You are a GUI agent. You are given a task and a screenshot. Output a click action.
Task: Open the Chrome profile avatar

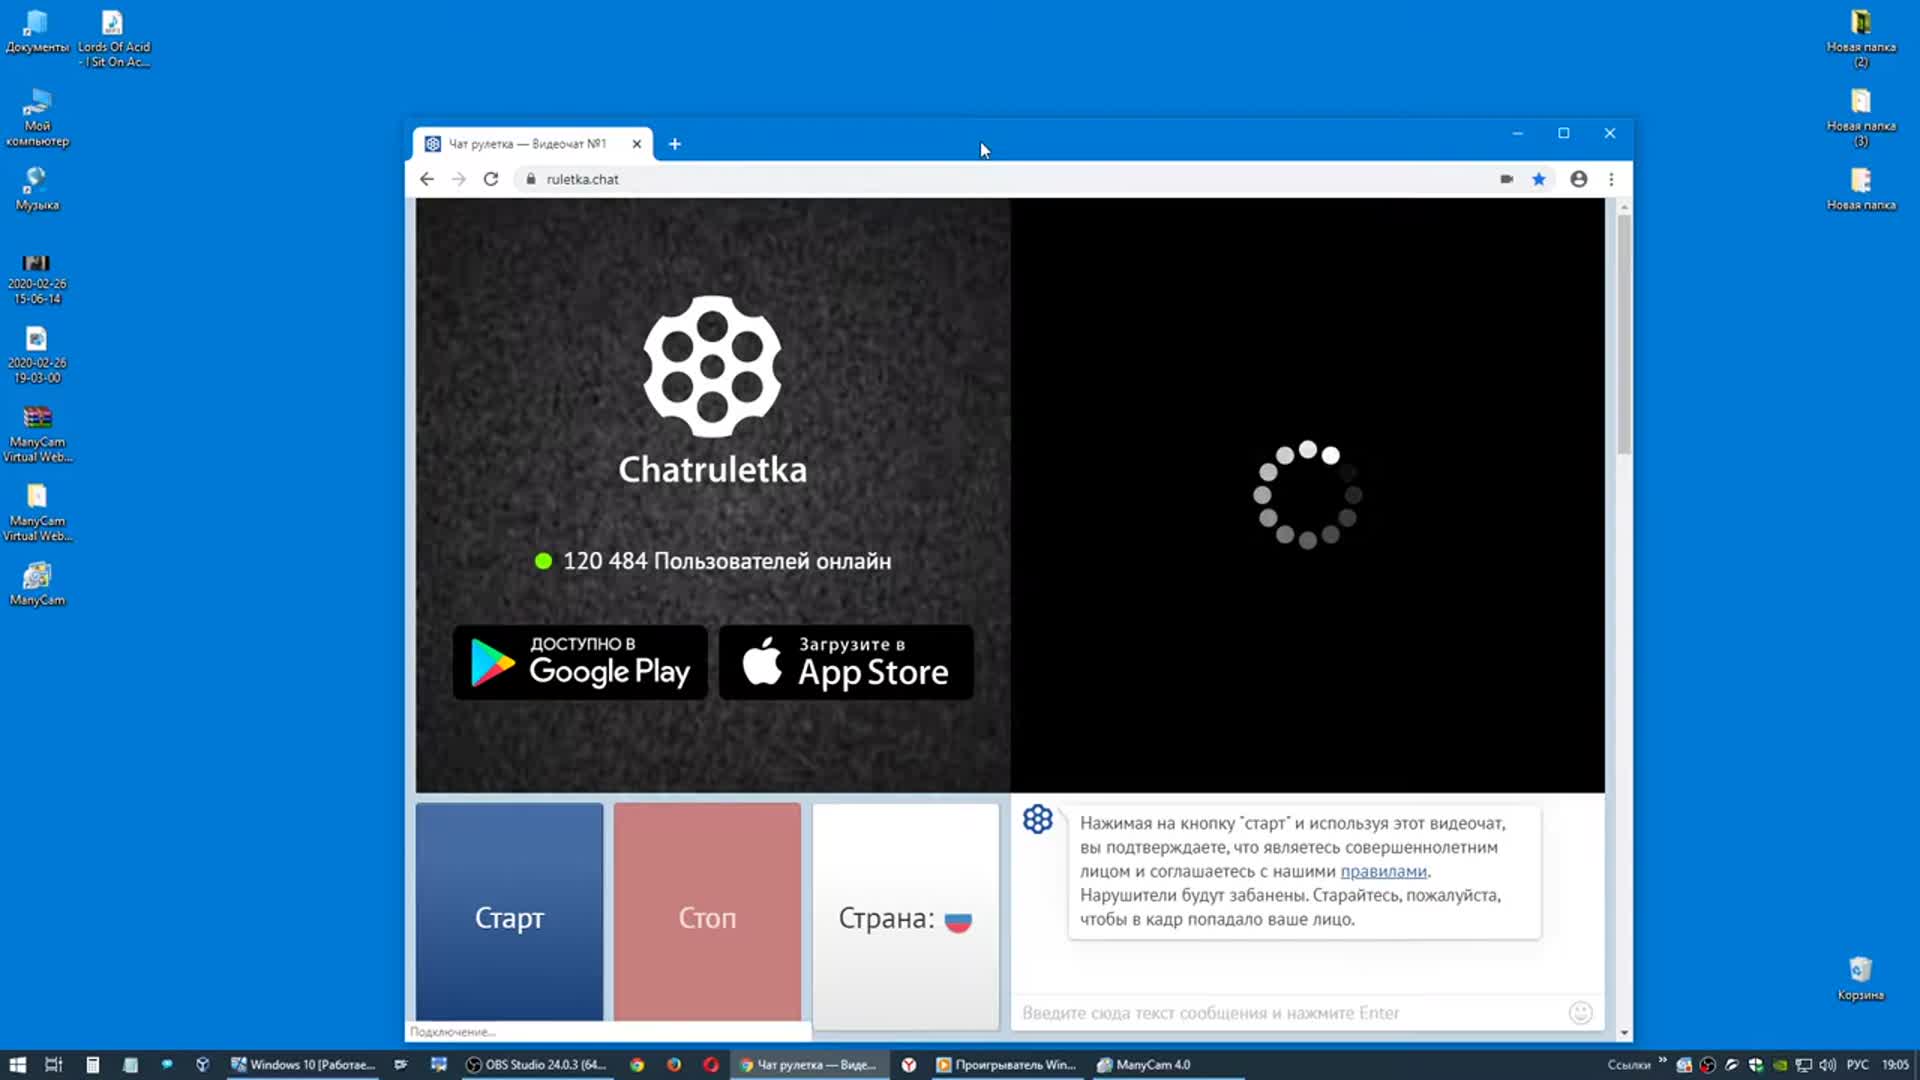pyautogui.click(x=1579, y=179)
